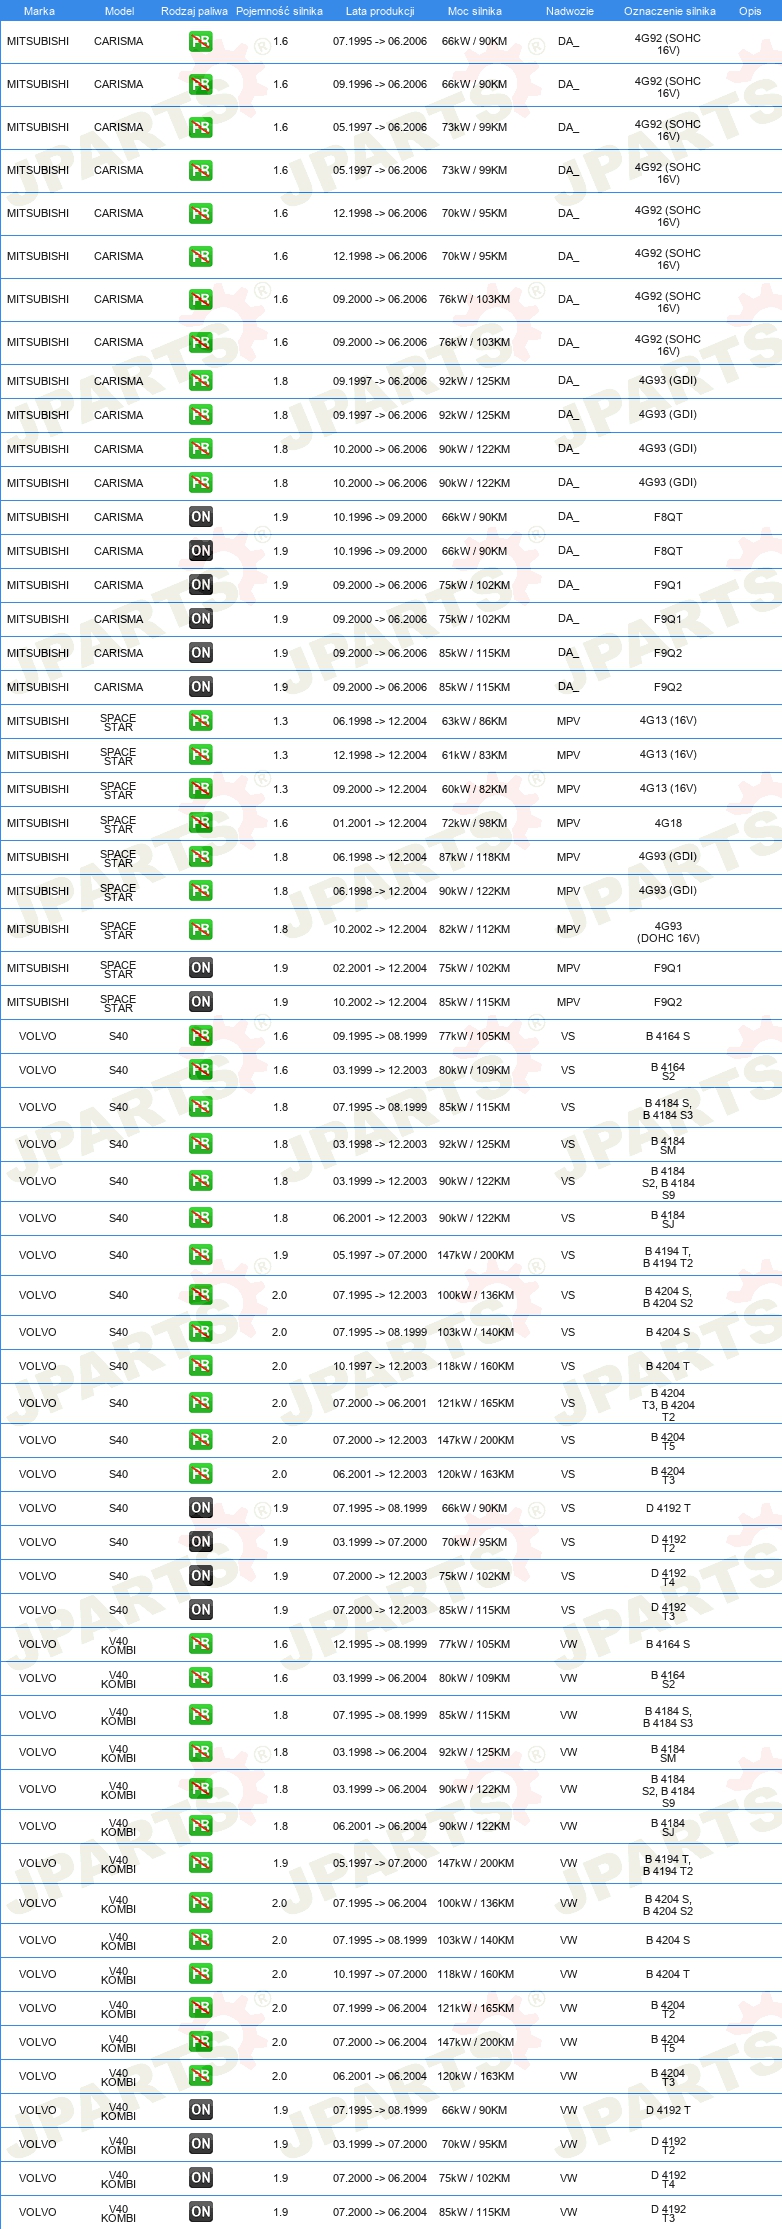782x2229 pixels.
Task: Select D 4192 T engine cell in V40 Kombi row
Action: [668, 2110]
